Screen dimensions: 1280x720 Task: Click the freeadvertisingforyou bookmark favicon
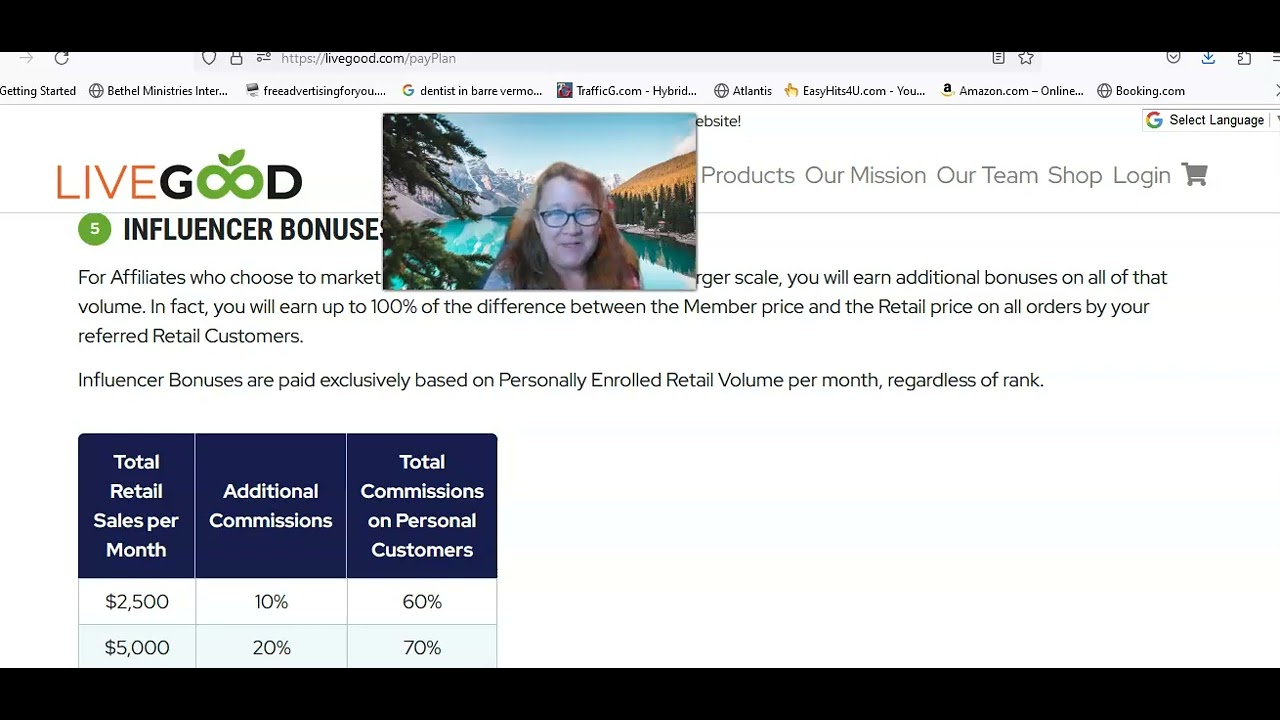252,90
